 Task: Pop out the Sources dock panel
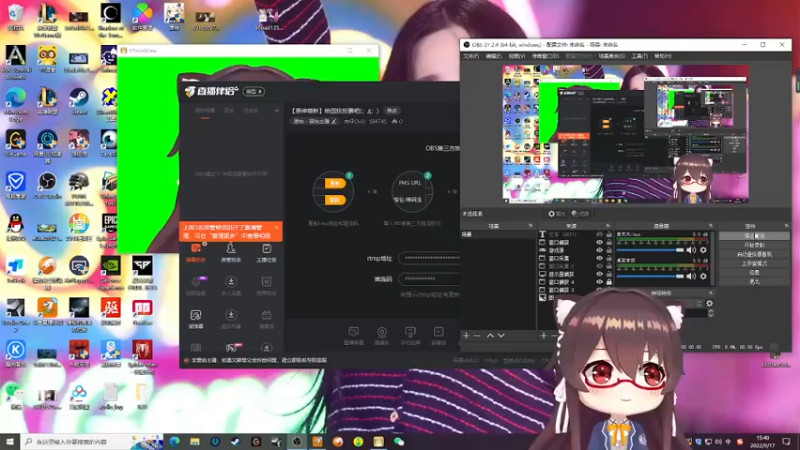click(x=608, y=226)
